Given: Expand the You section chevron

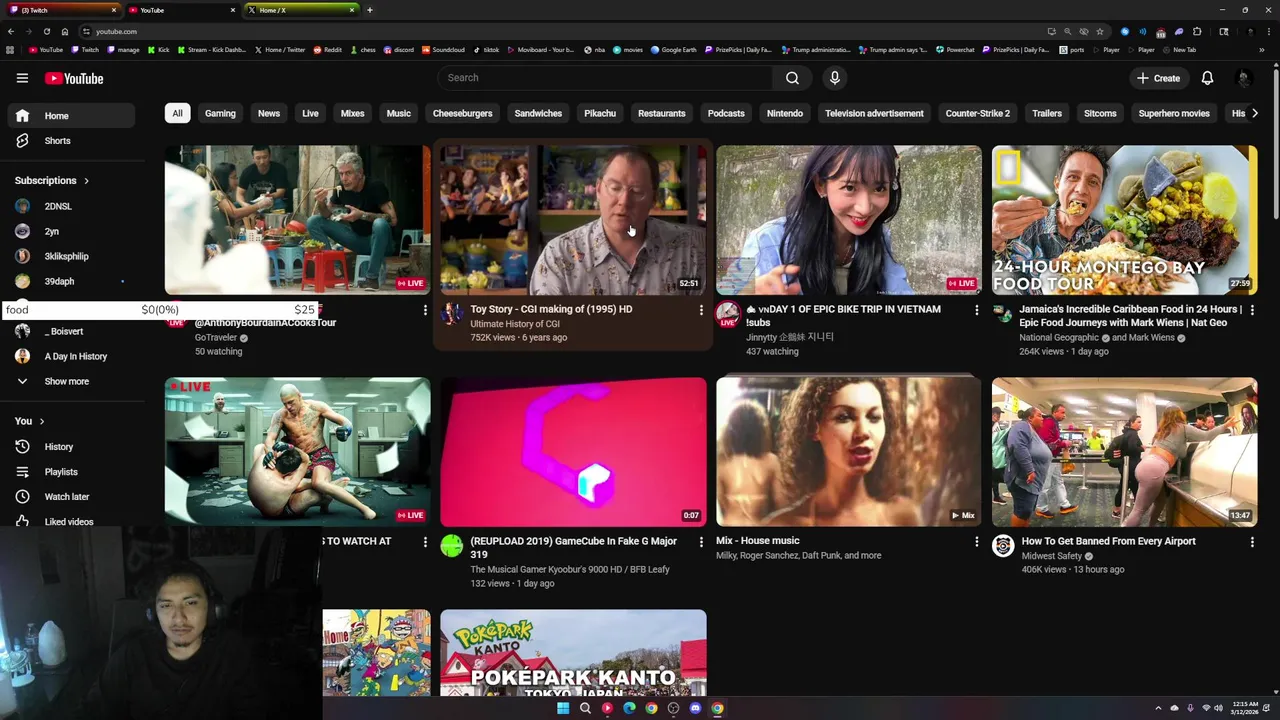Looking at the screenshot, I should tap(42, 421).
